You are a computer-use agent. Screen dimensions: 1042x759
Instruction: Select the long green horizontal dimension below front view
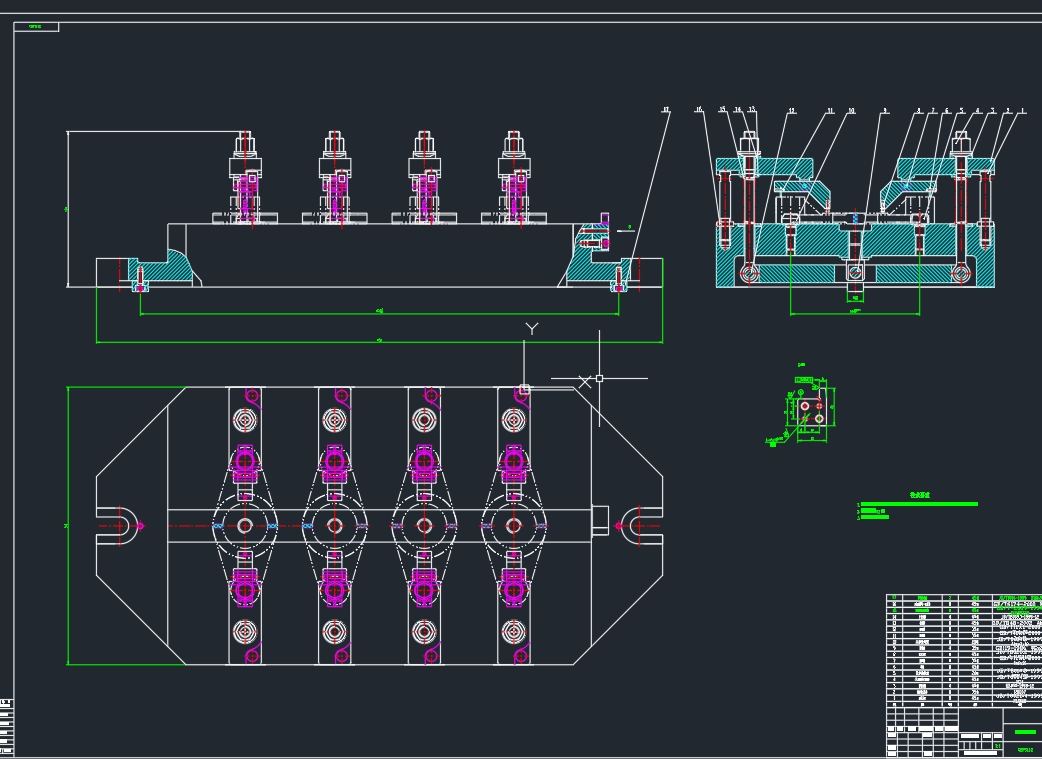[x=379, y=342]
